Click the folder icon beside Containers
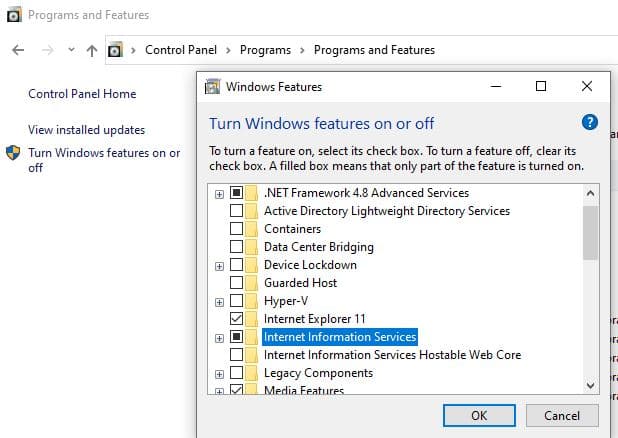The image size is (618, 438). coord(252,229)
